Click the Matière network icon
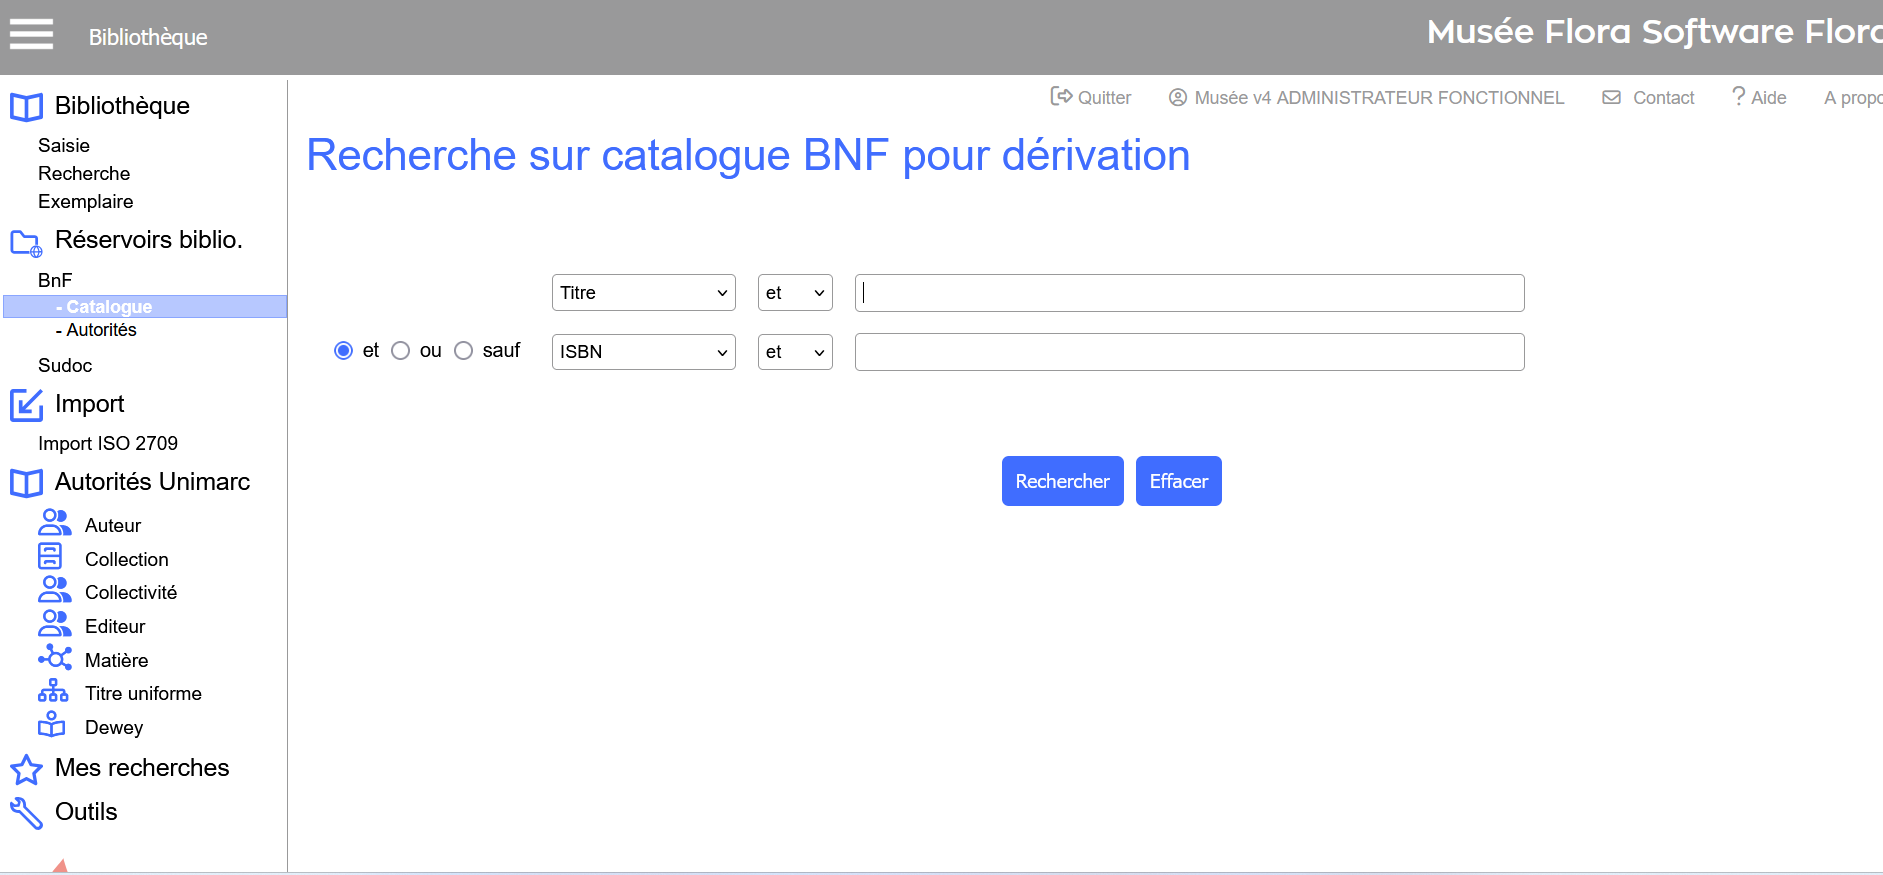The width and height of the screenshot is (1883, 875). coord(55,657)
